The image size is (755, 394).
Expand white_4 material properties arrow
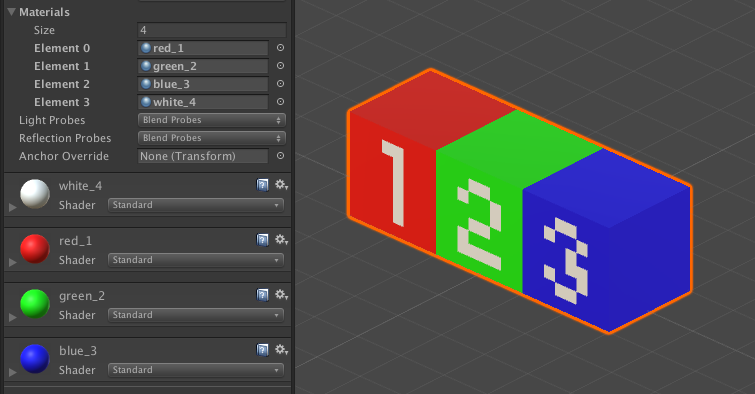click(x=13, y=207)
